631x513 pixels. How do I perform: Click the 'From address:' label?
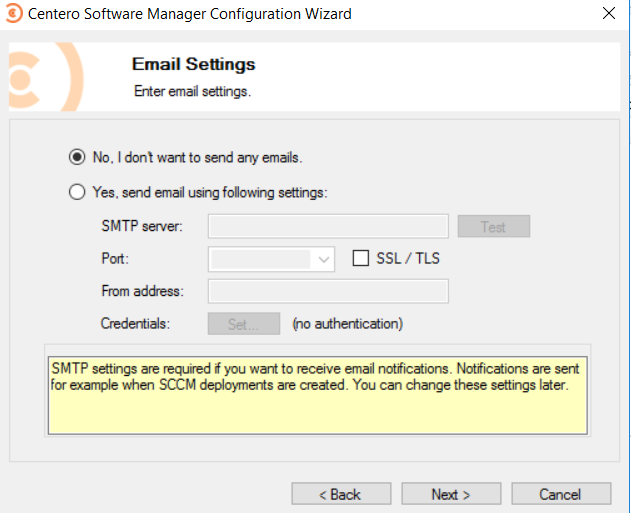142,291
